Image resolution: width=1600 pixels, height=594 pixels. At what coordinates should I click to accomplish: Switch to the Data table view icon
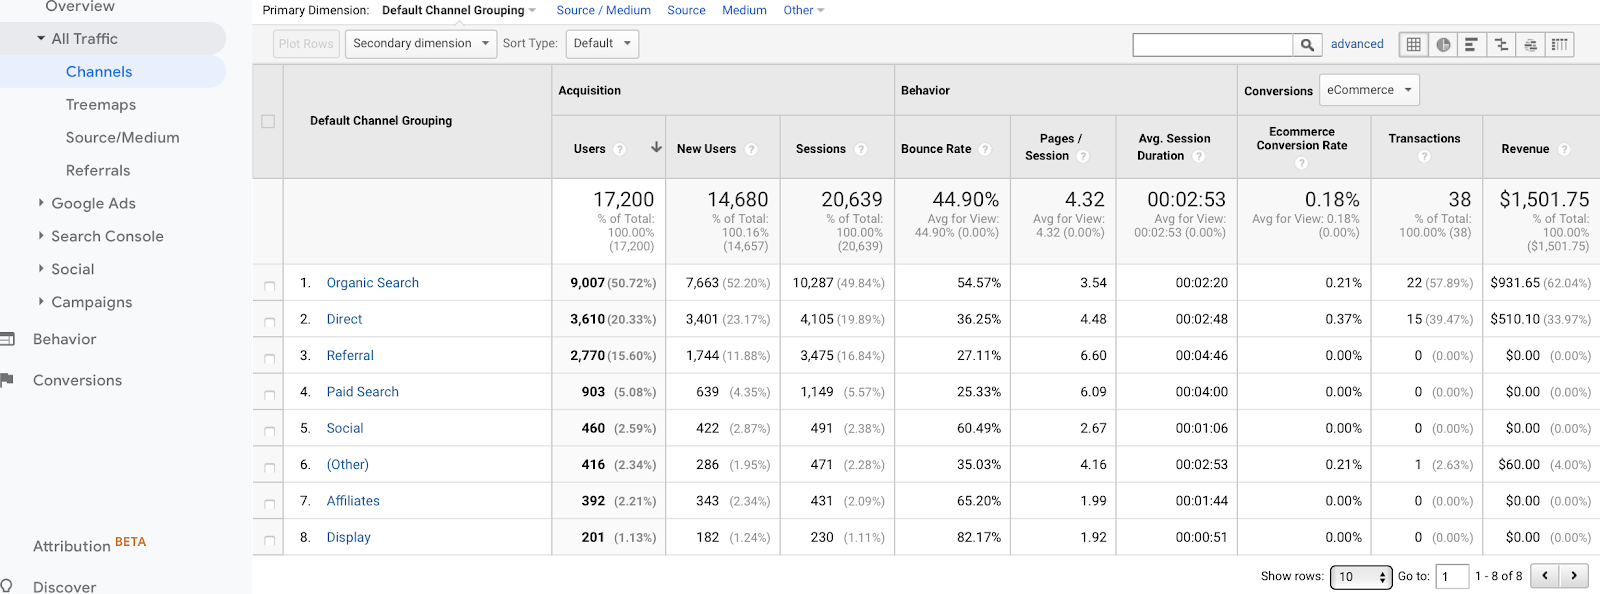pyautogui.click(x=1413, y=44)
